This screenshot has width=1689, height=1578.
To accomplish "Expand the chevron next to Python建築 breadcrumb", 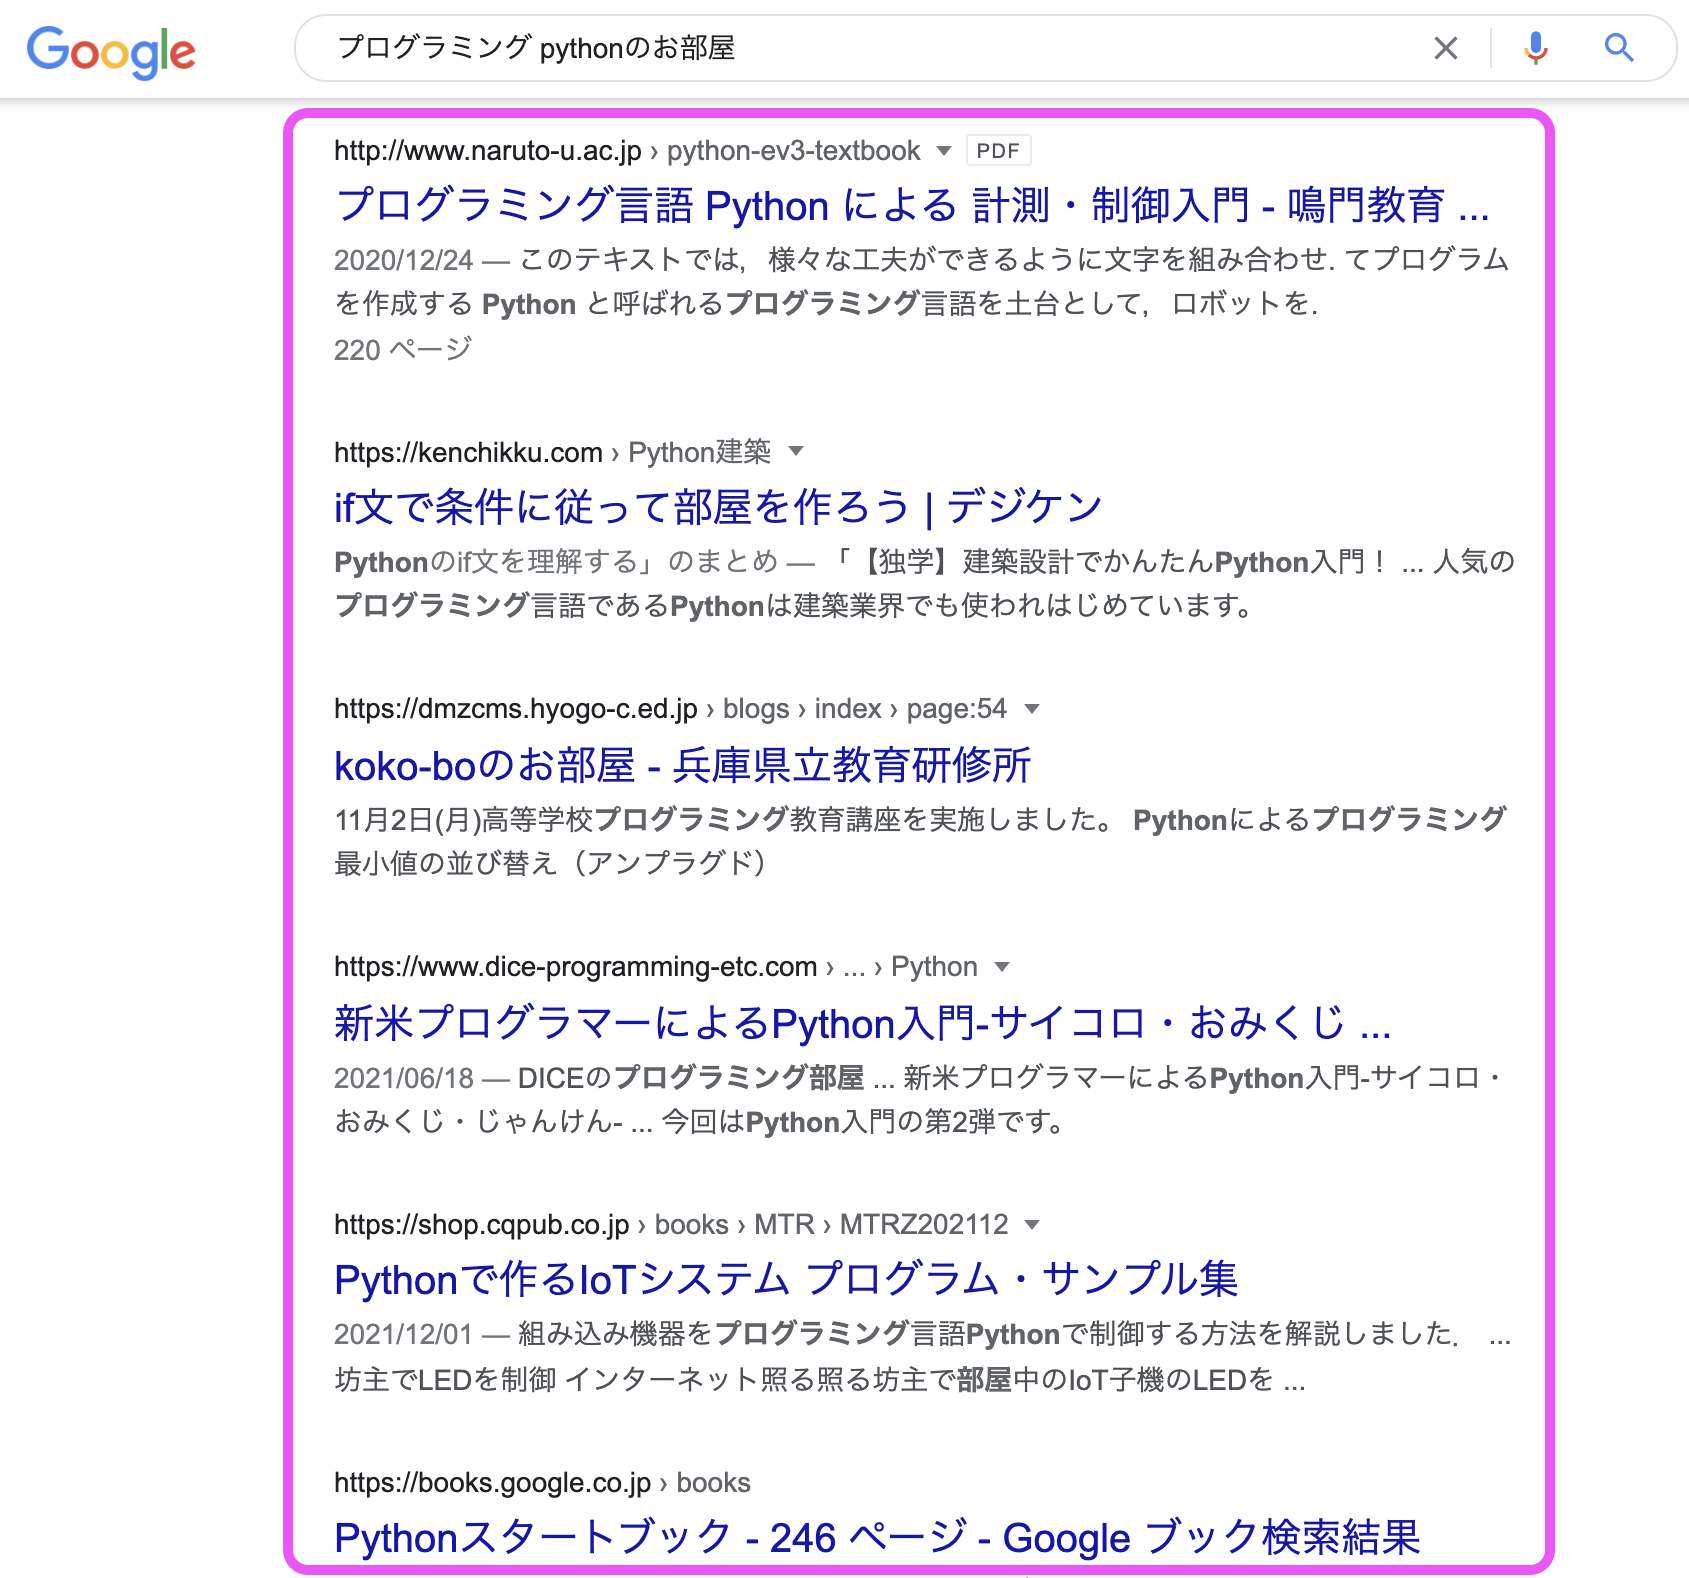I will [x=795, y=452].
